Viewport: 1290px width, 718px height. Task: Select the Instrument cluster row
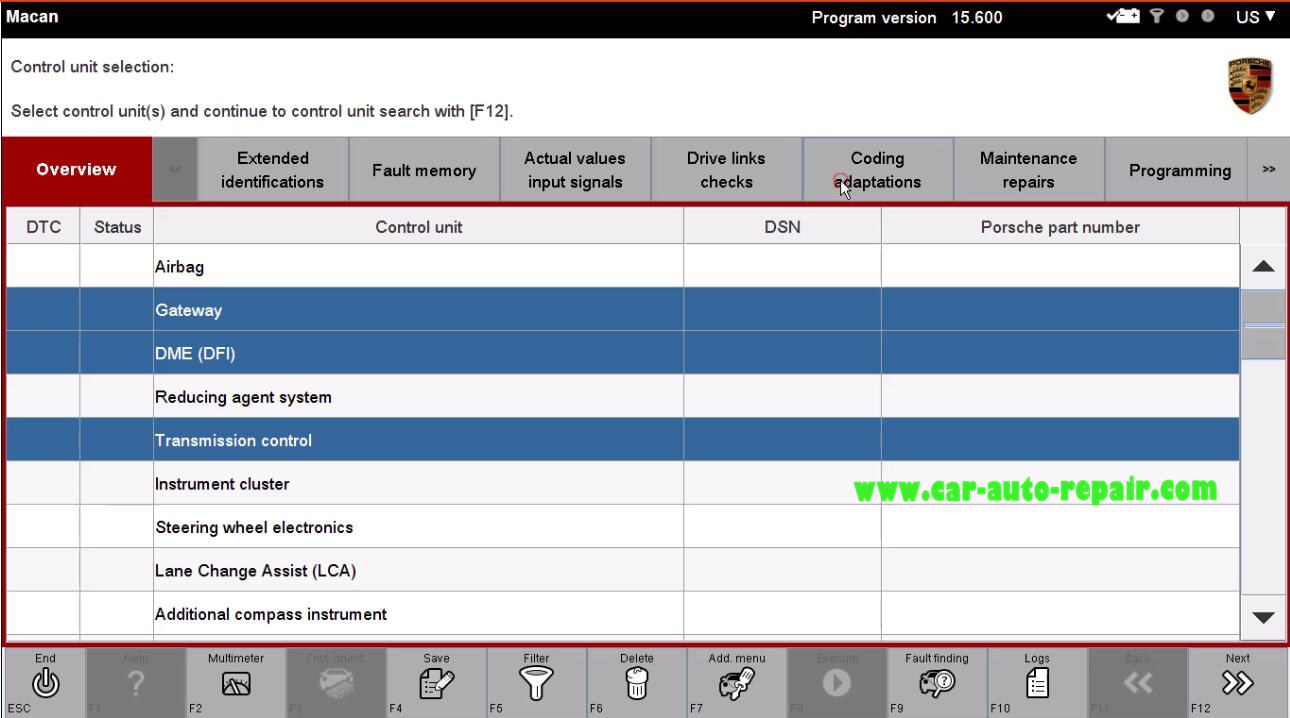[418, 484]
